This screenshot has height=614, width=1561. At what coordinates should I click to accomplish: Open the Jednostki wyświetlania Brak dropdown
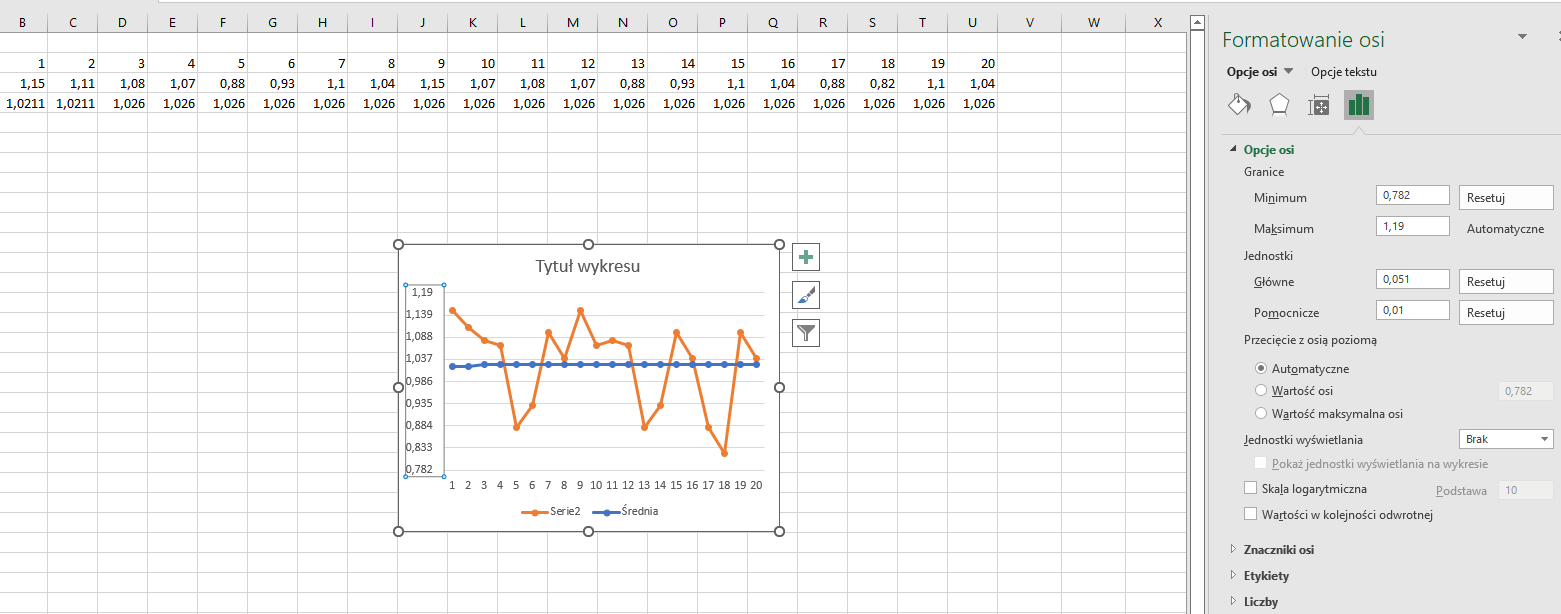pyautogui.click(x=1506, y=439)
